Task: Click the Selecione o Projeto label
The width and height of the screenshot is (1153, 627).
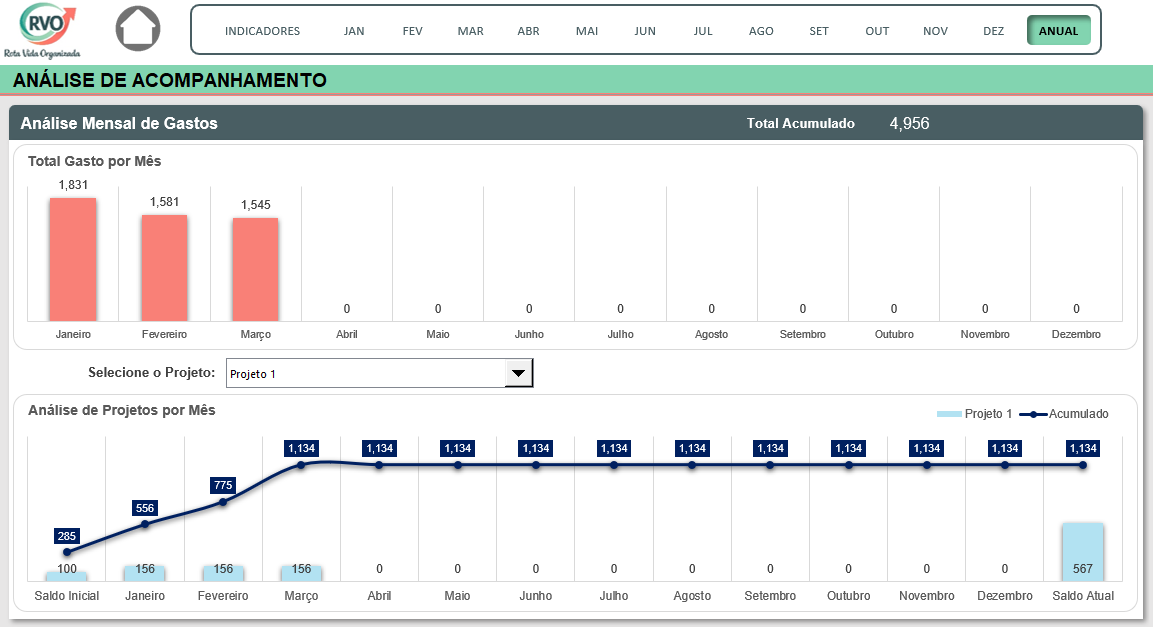Action: (x=151, y=373)
